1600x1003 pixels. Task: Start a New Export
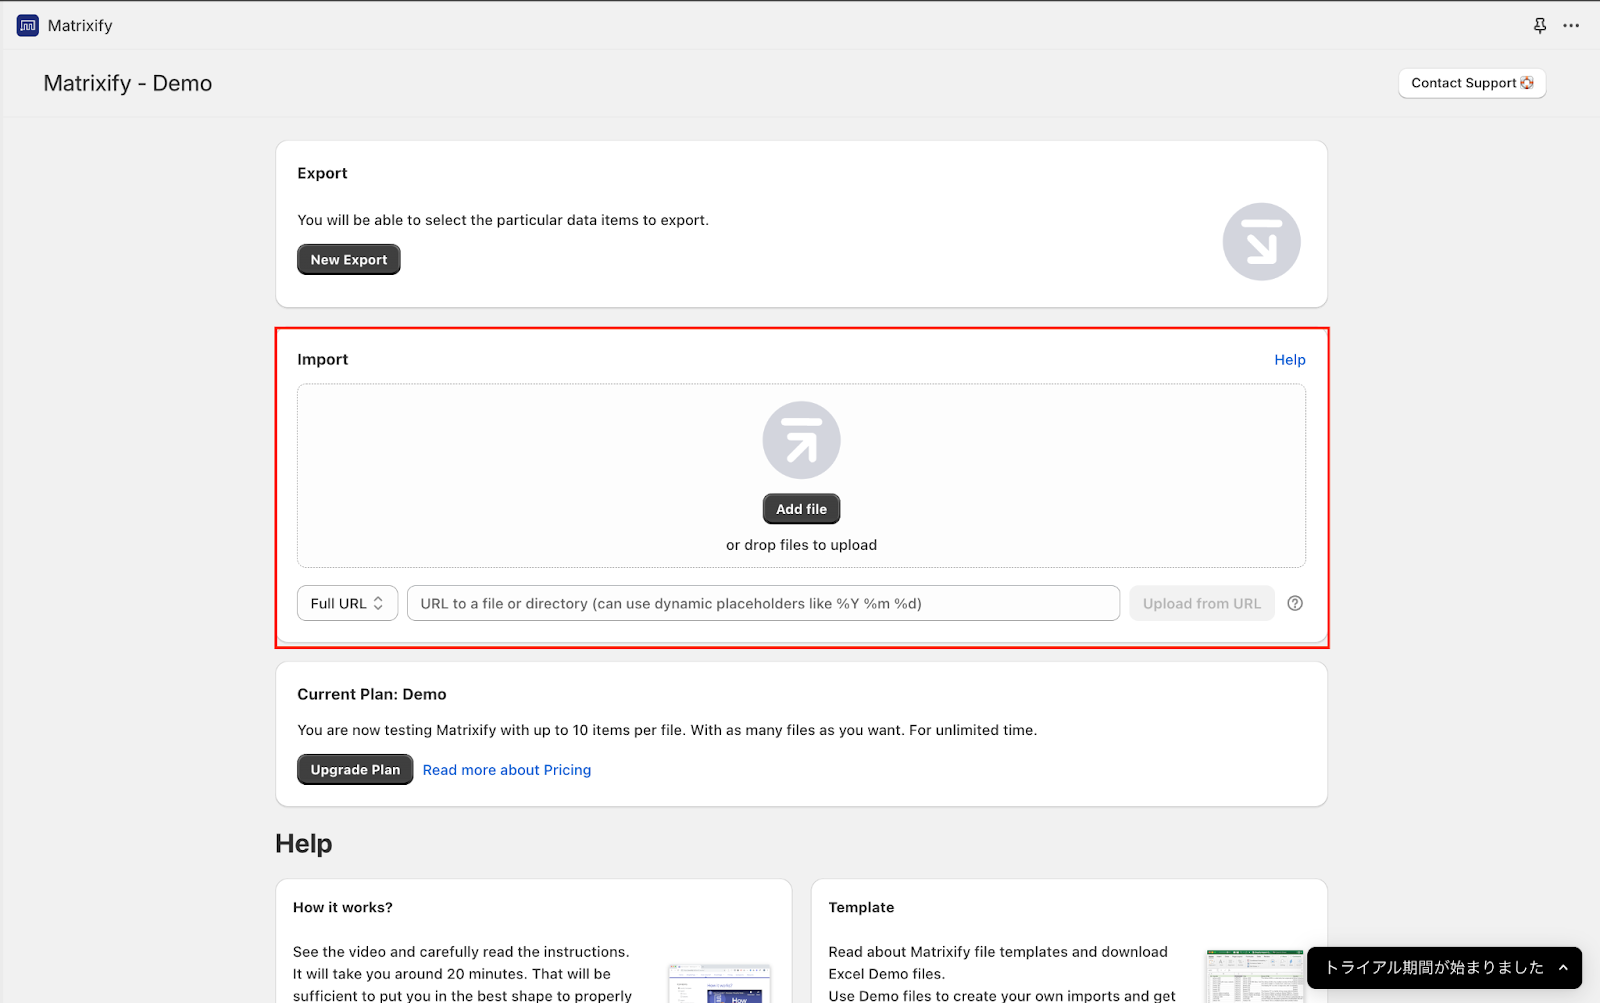pos(348,259)
